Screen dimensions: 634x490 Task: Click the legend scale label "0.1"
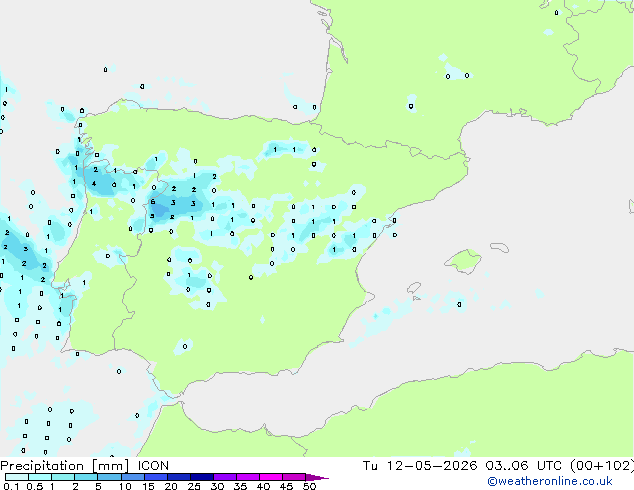(x=11, y=486)
